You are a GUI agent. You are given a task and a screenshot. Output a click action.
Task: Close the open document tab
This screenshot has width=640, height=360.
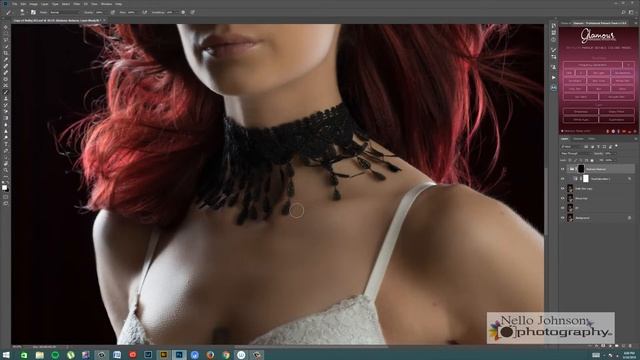pyautogui.click(x=104, y=20)
